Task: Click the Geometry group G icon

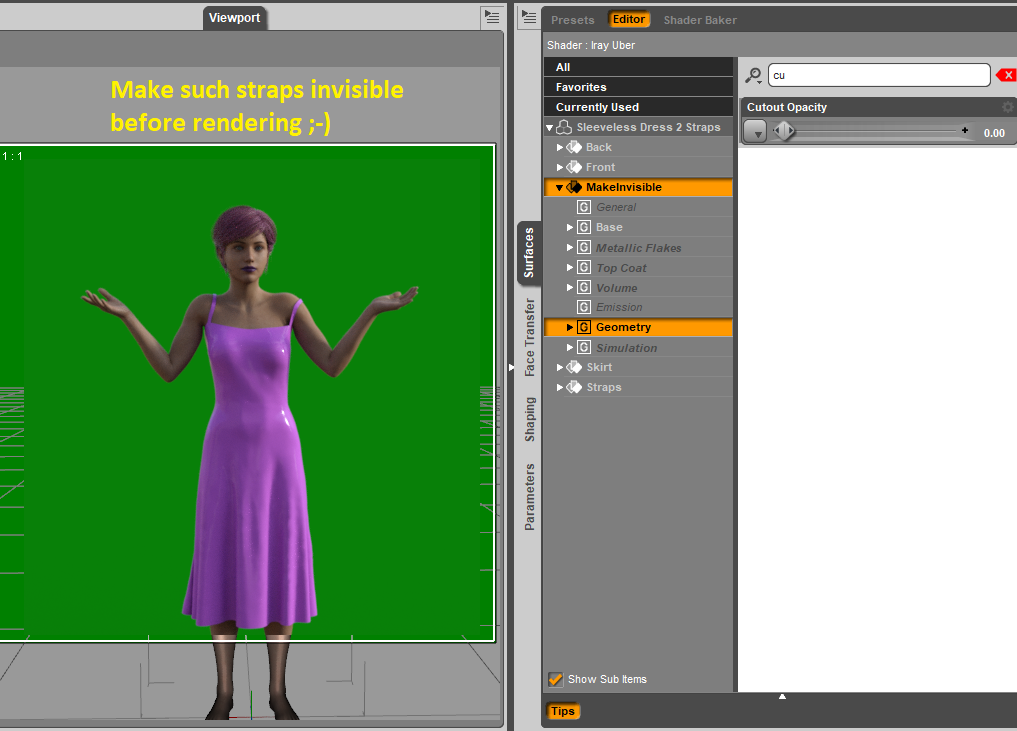Action: (584, 327)
